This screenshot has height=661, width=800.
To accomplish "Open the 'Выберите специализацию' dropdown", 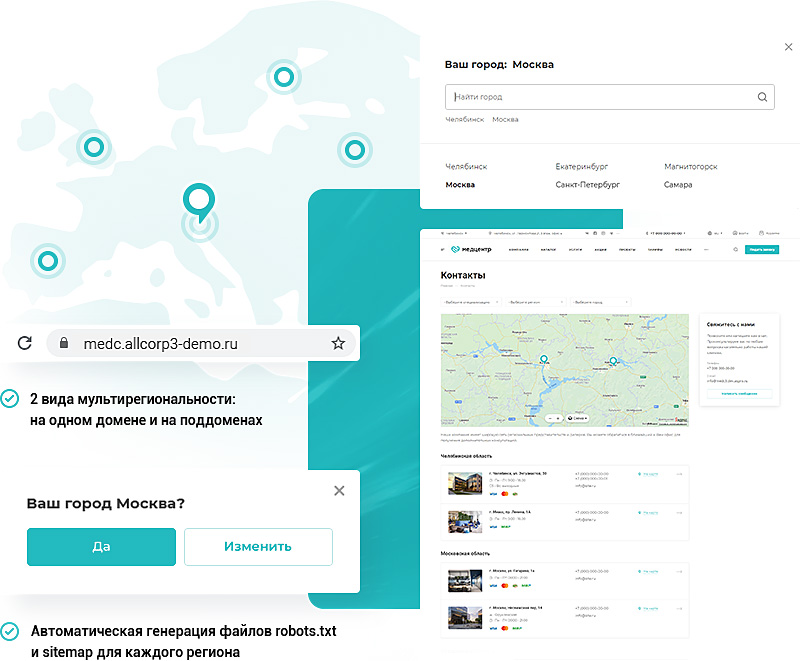I will [469, 300].
